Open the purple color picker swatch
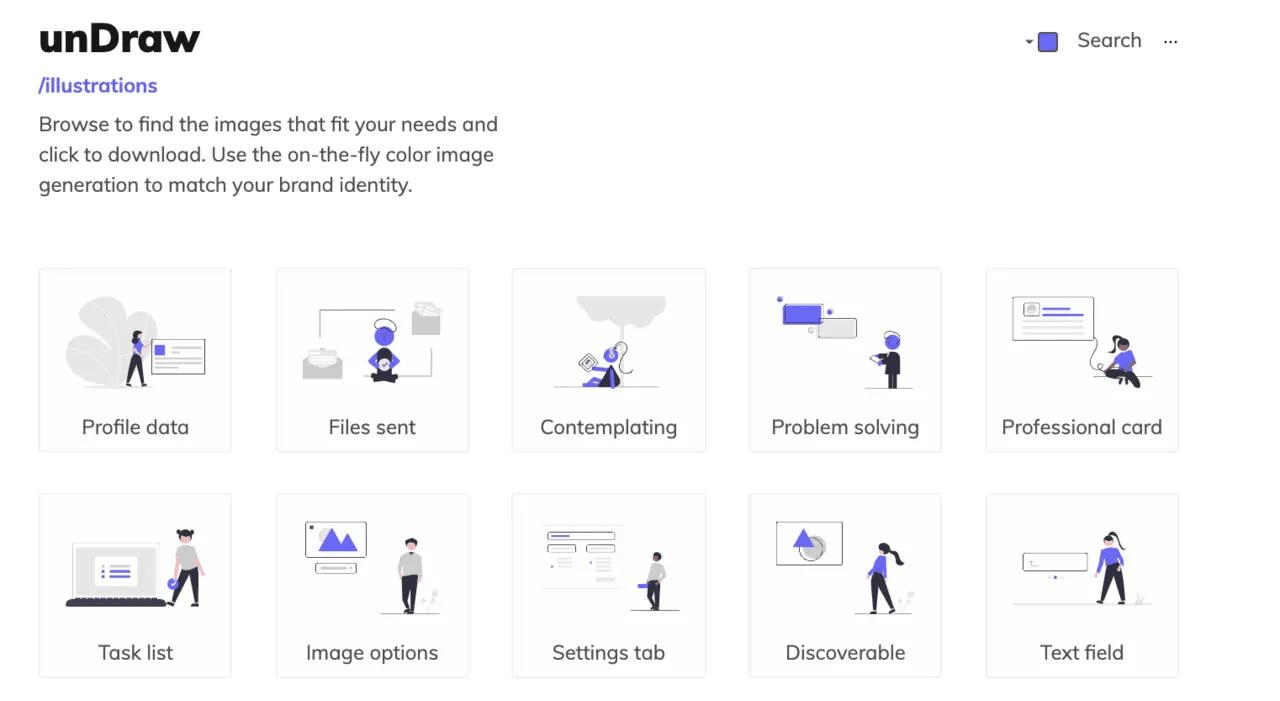This screenshot has height=701, width=1280. (1048, 42)
